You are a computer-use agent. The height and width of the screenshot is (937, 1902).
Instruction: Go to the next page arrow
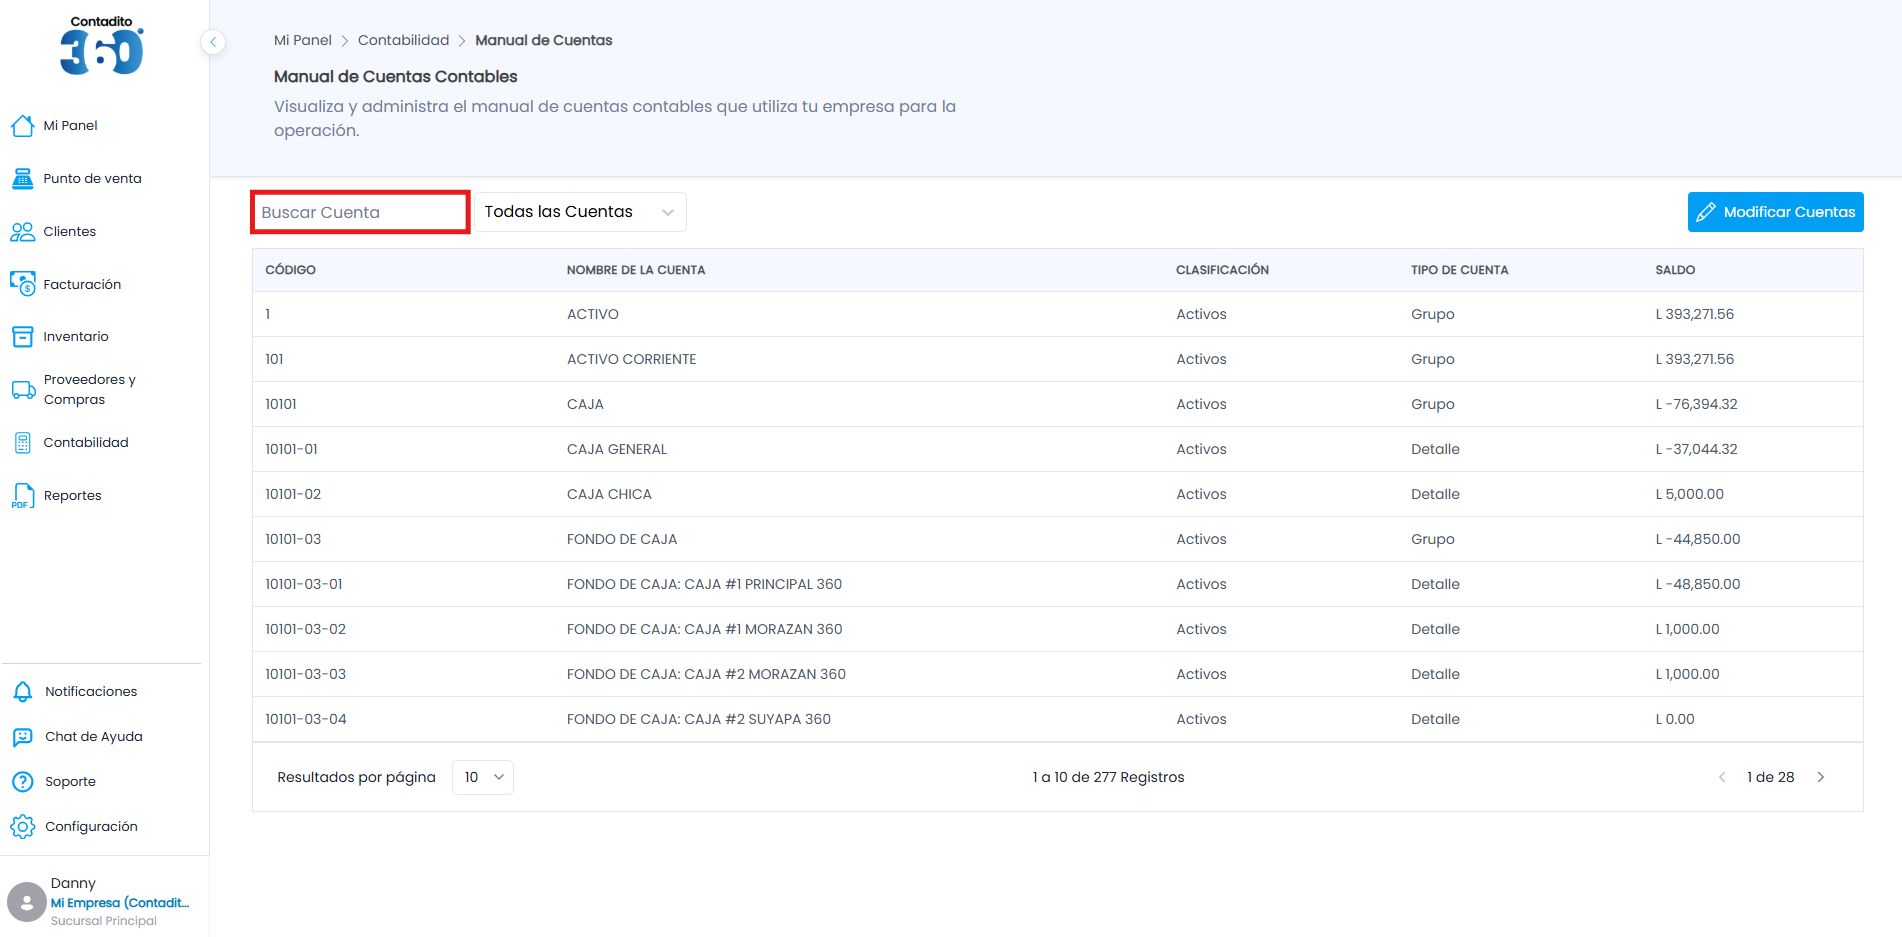1821,777
